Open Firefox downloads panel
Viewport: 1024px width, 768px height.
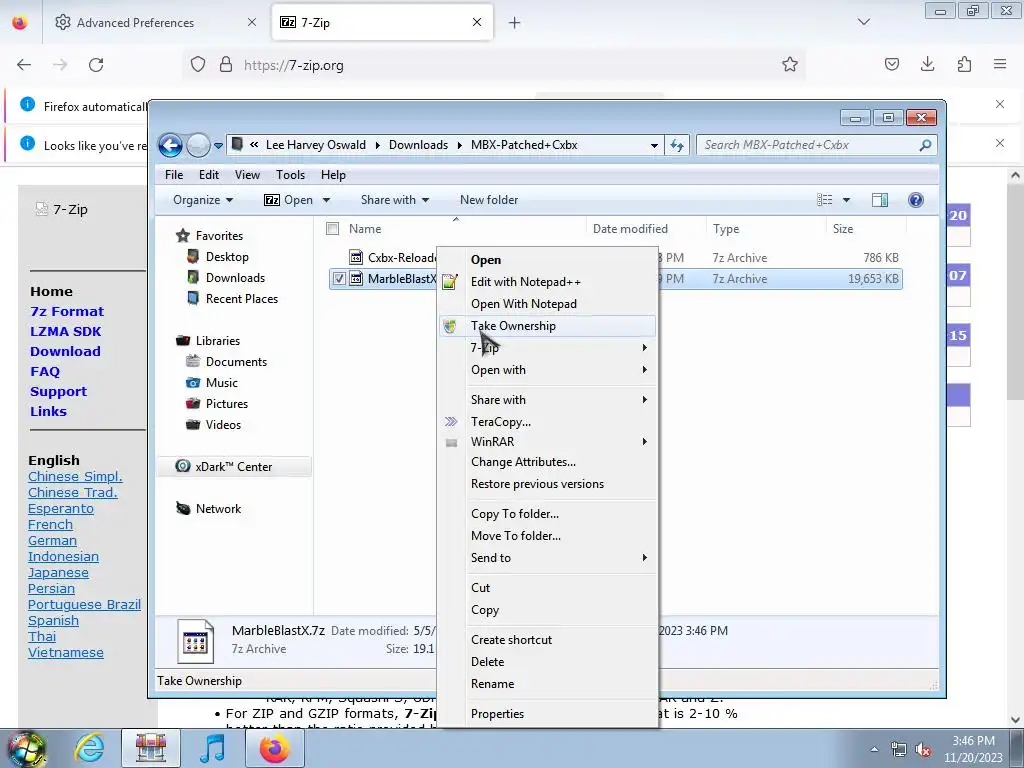927,64
